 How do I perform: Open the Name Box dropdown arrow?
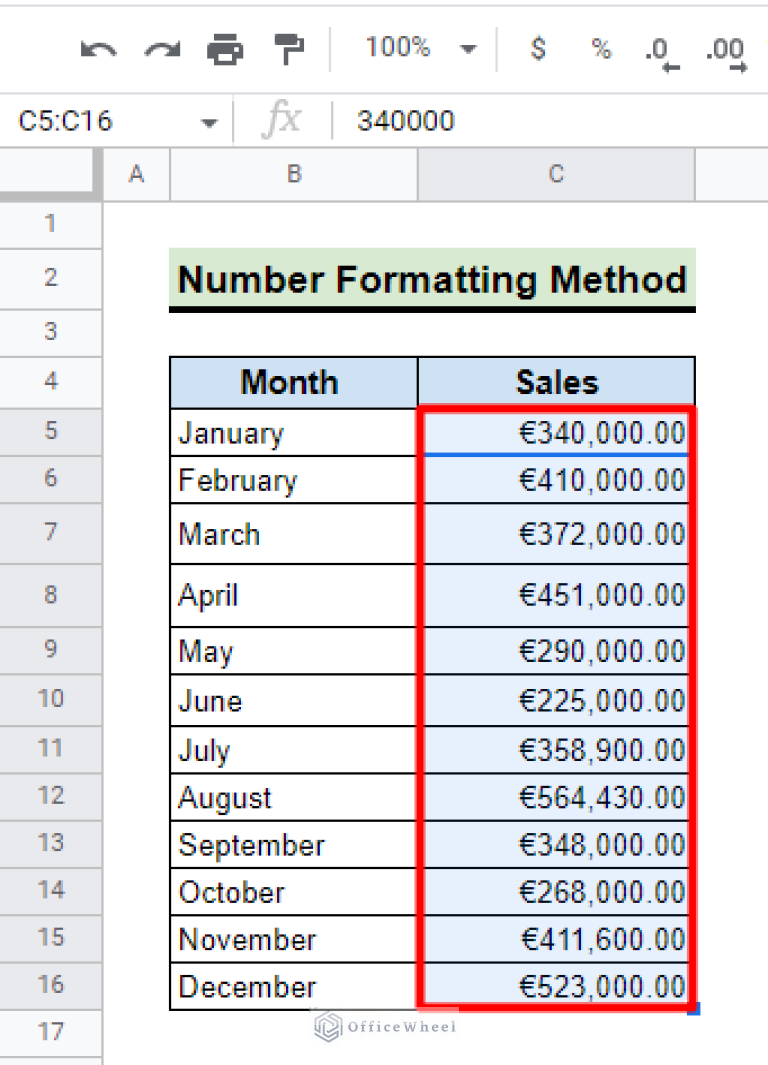click(209, 120)
